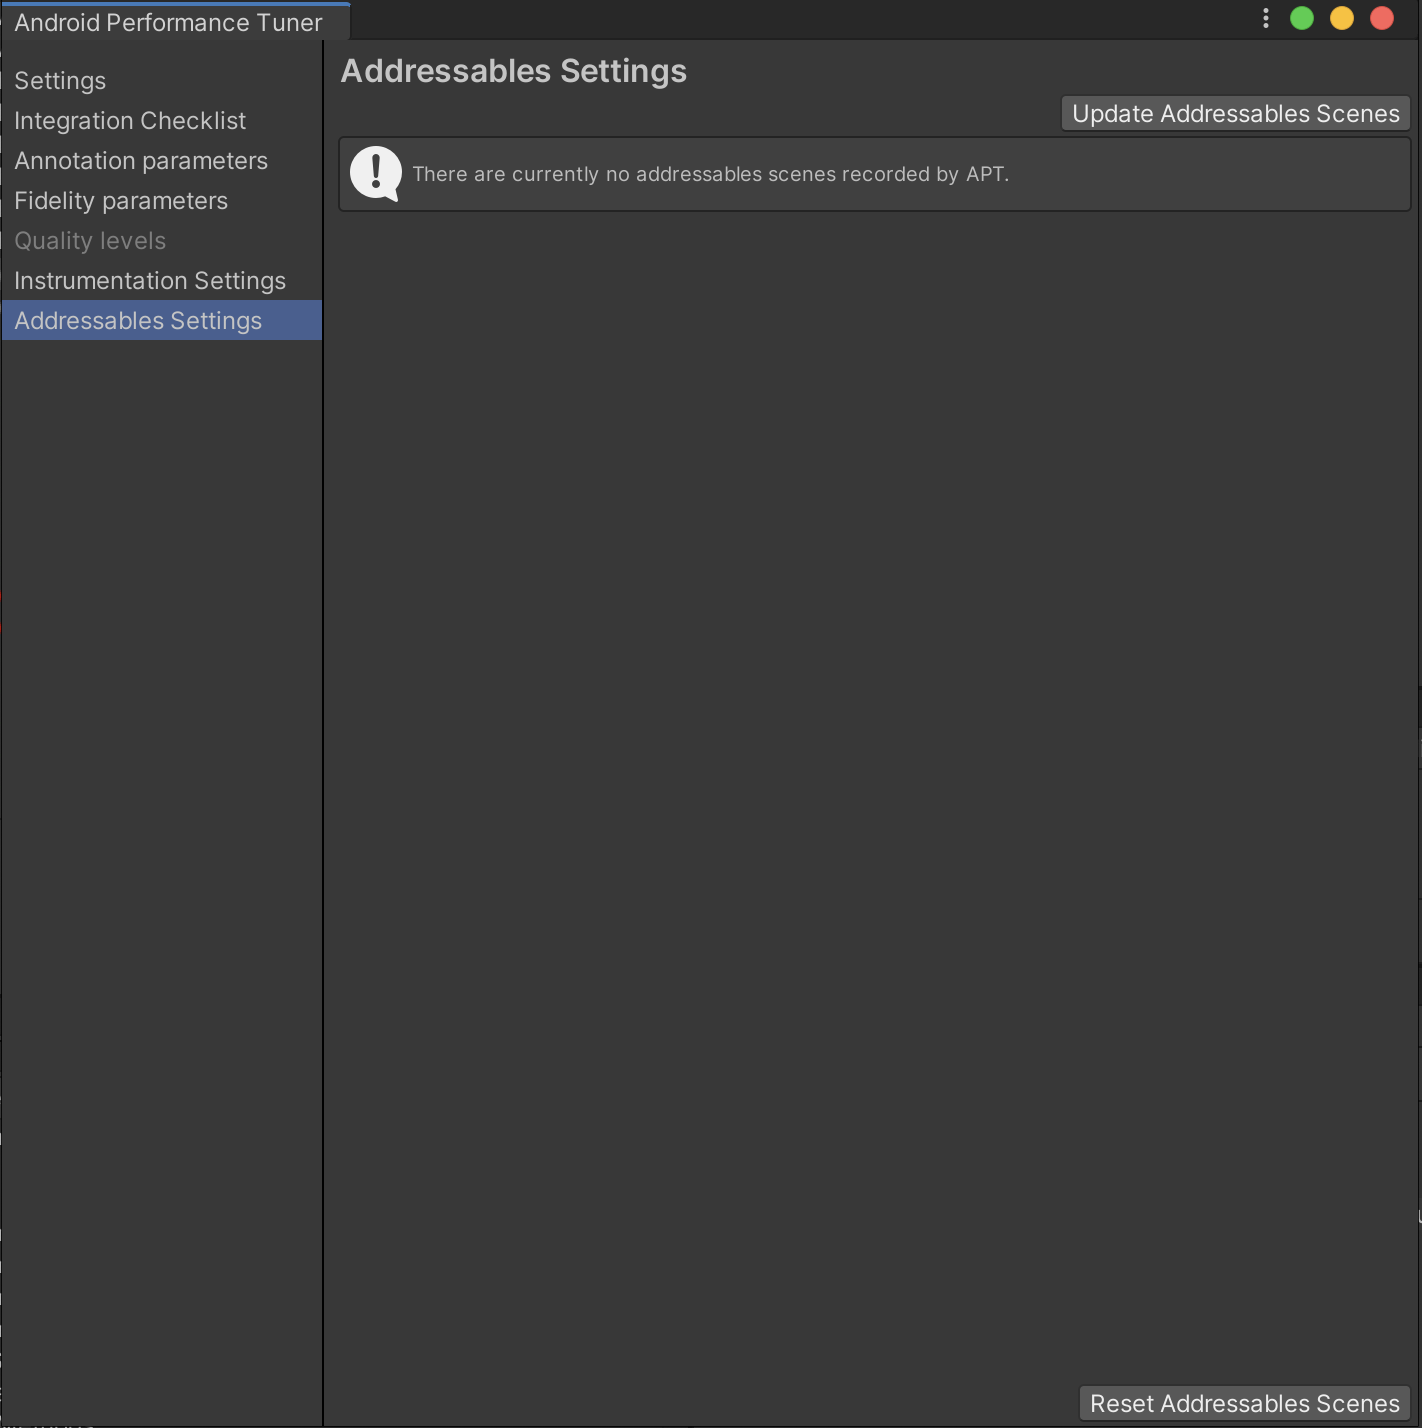
Task: Click Reset Addressables Scenes button
Action: click(1244, 1403)
